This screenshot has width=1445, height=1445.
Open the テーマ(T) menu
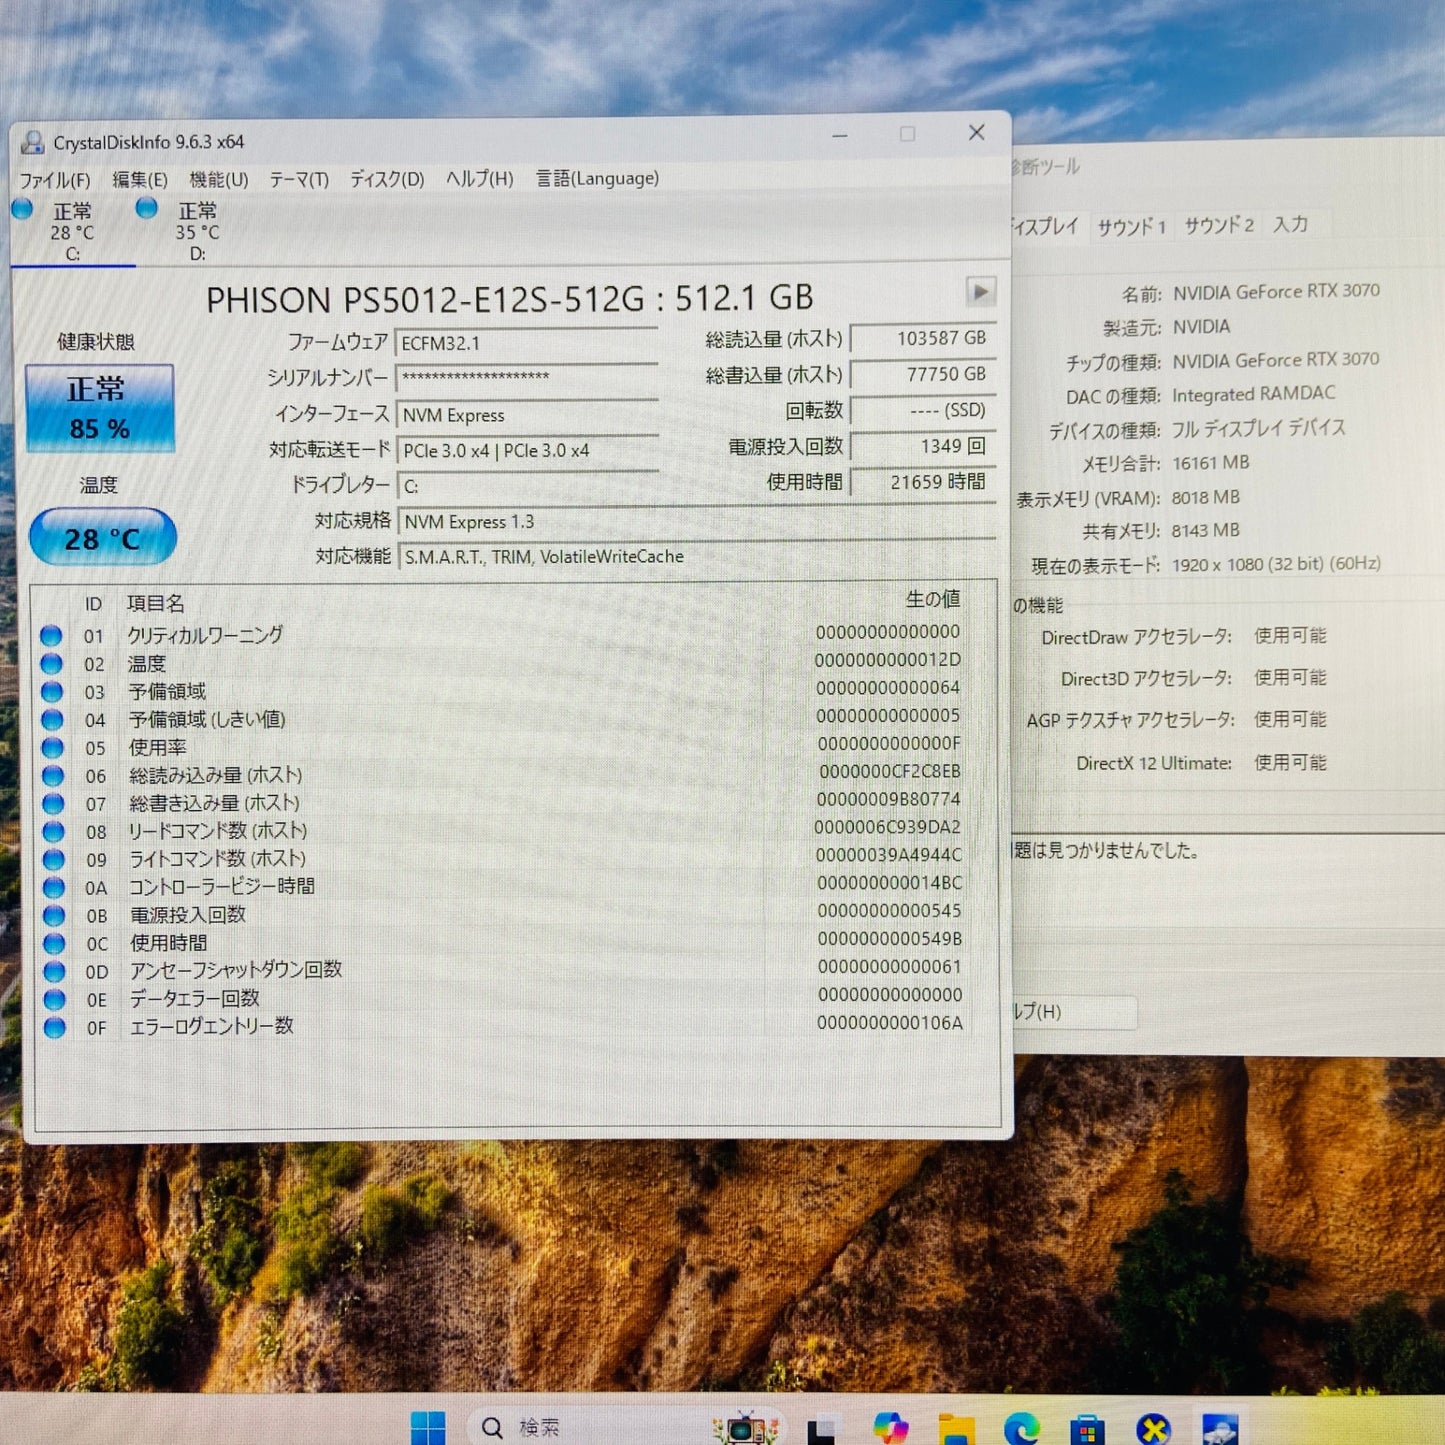(298, 180)
